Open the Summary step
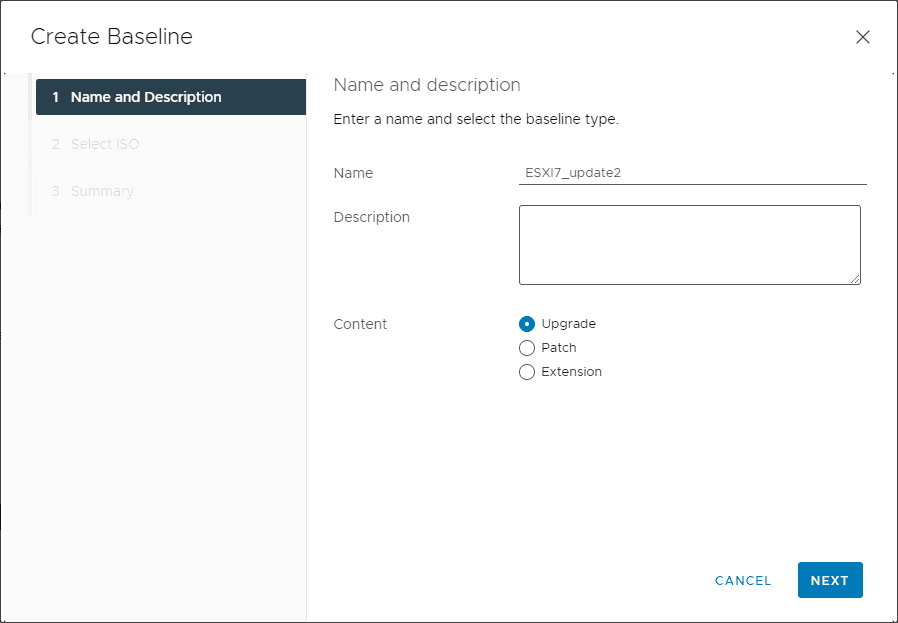The height and width of the screenshot is (623, 898). coord(101,191)
